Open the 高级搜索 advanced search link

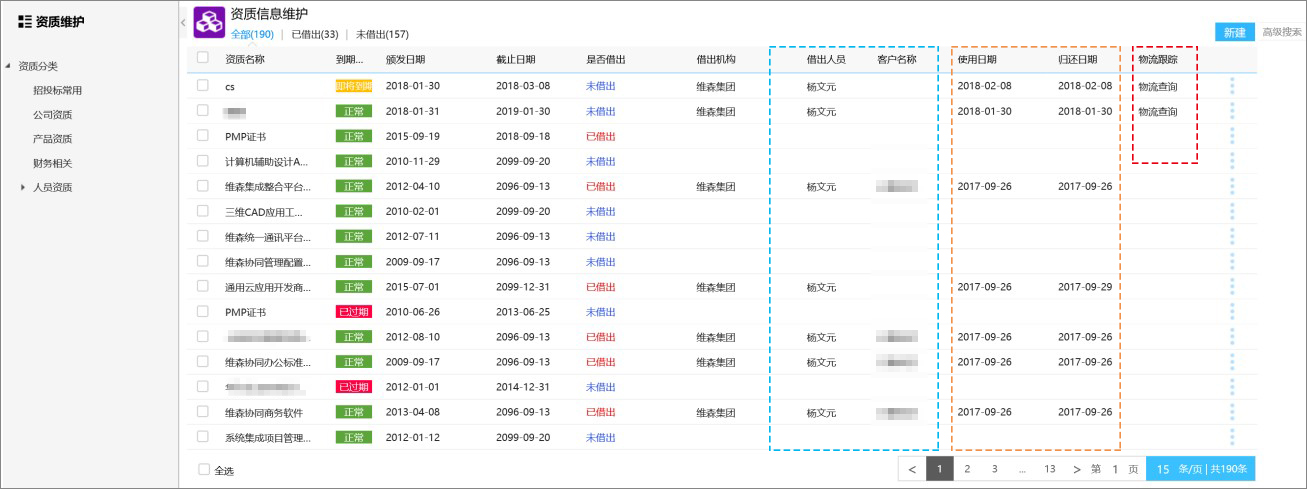point(1282,32)
